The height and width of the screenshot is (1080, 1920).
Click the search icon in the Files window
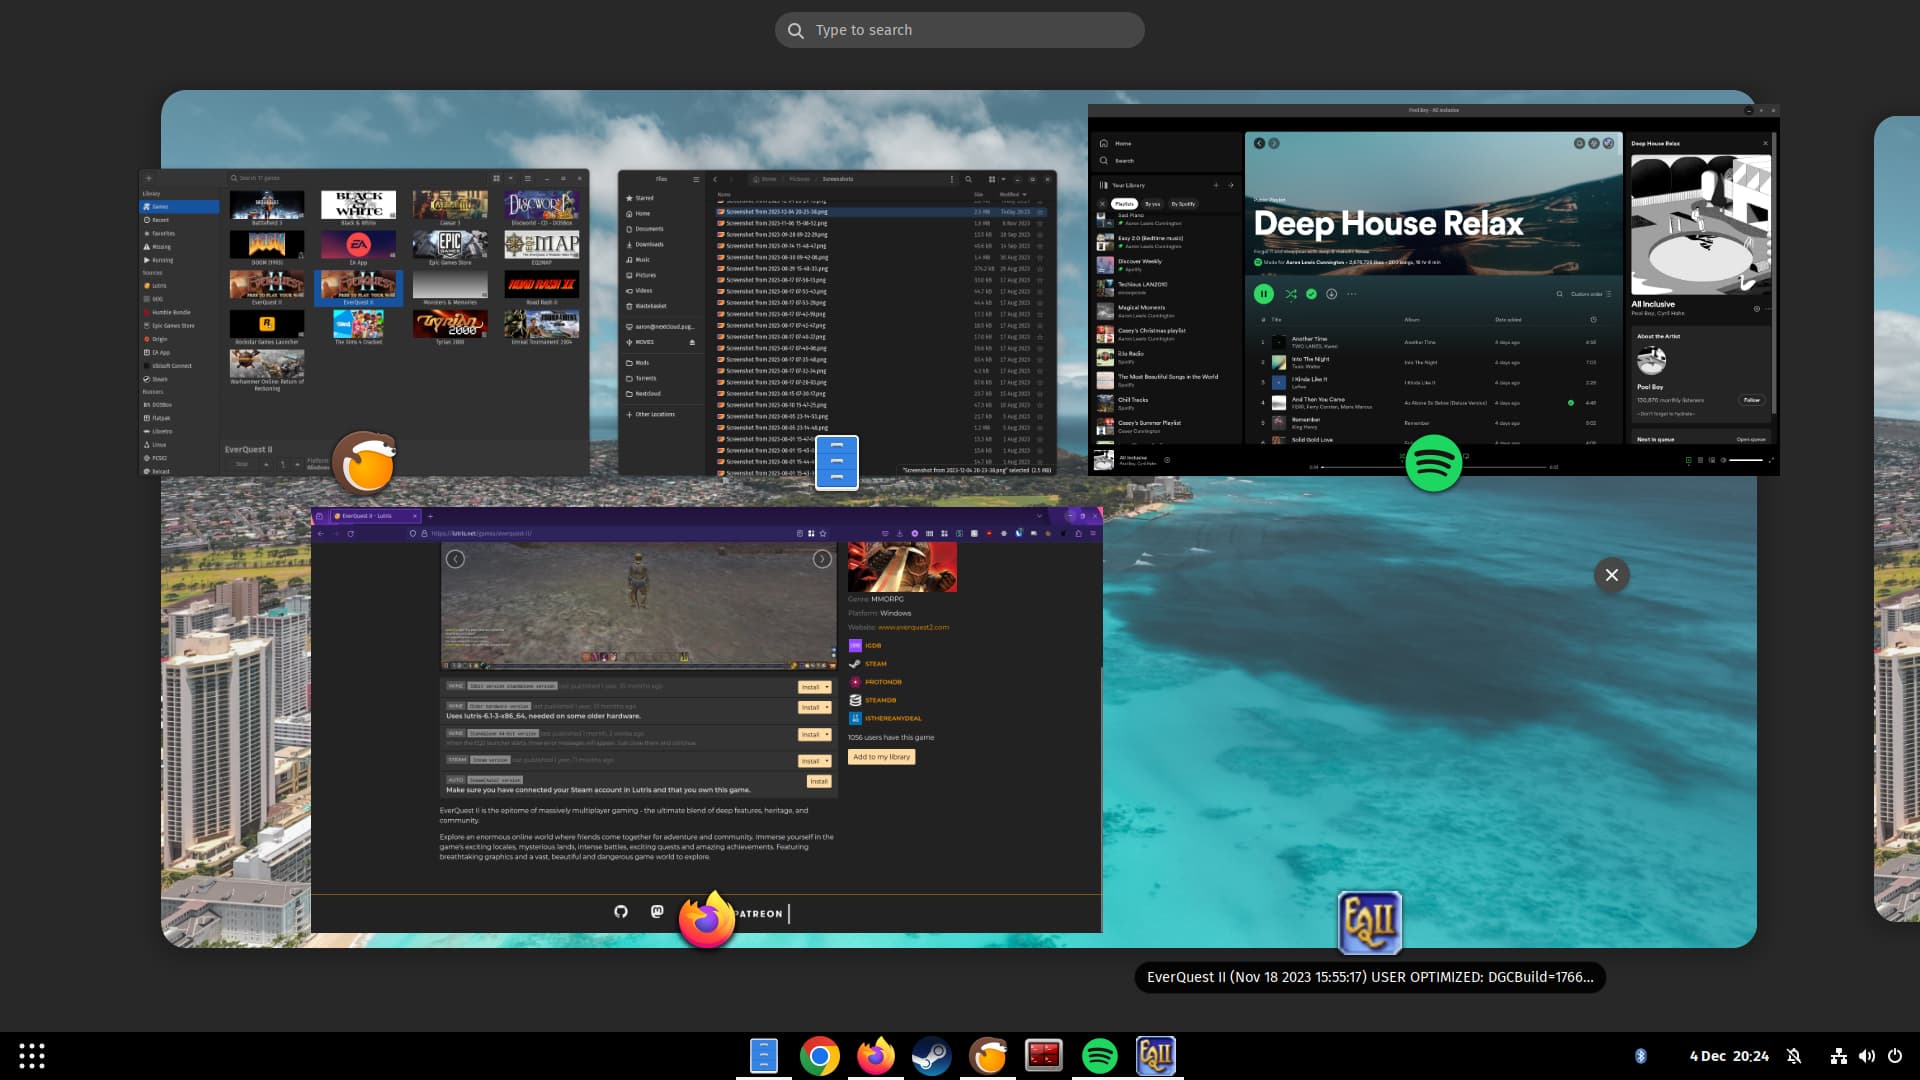[x=968, y=179]
